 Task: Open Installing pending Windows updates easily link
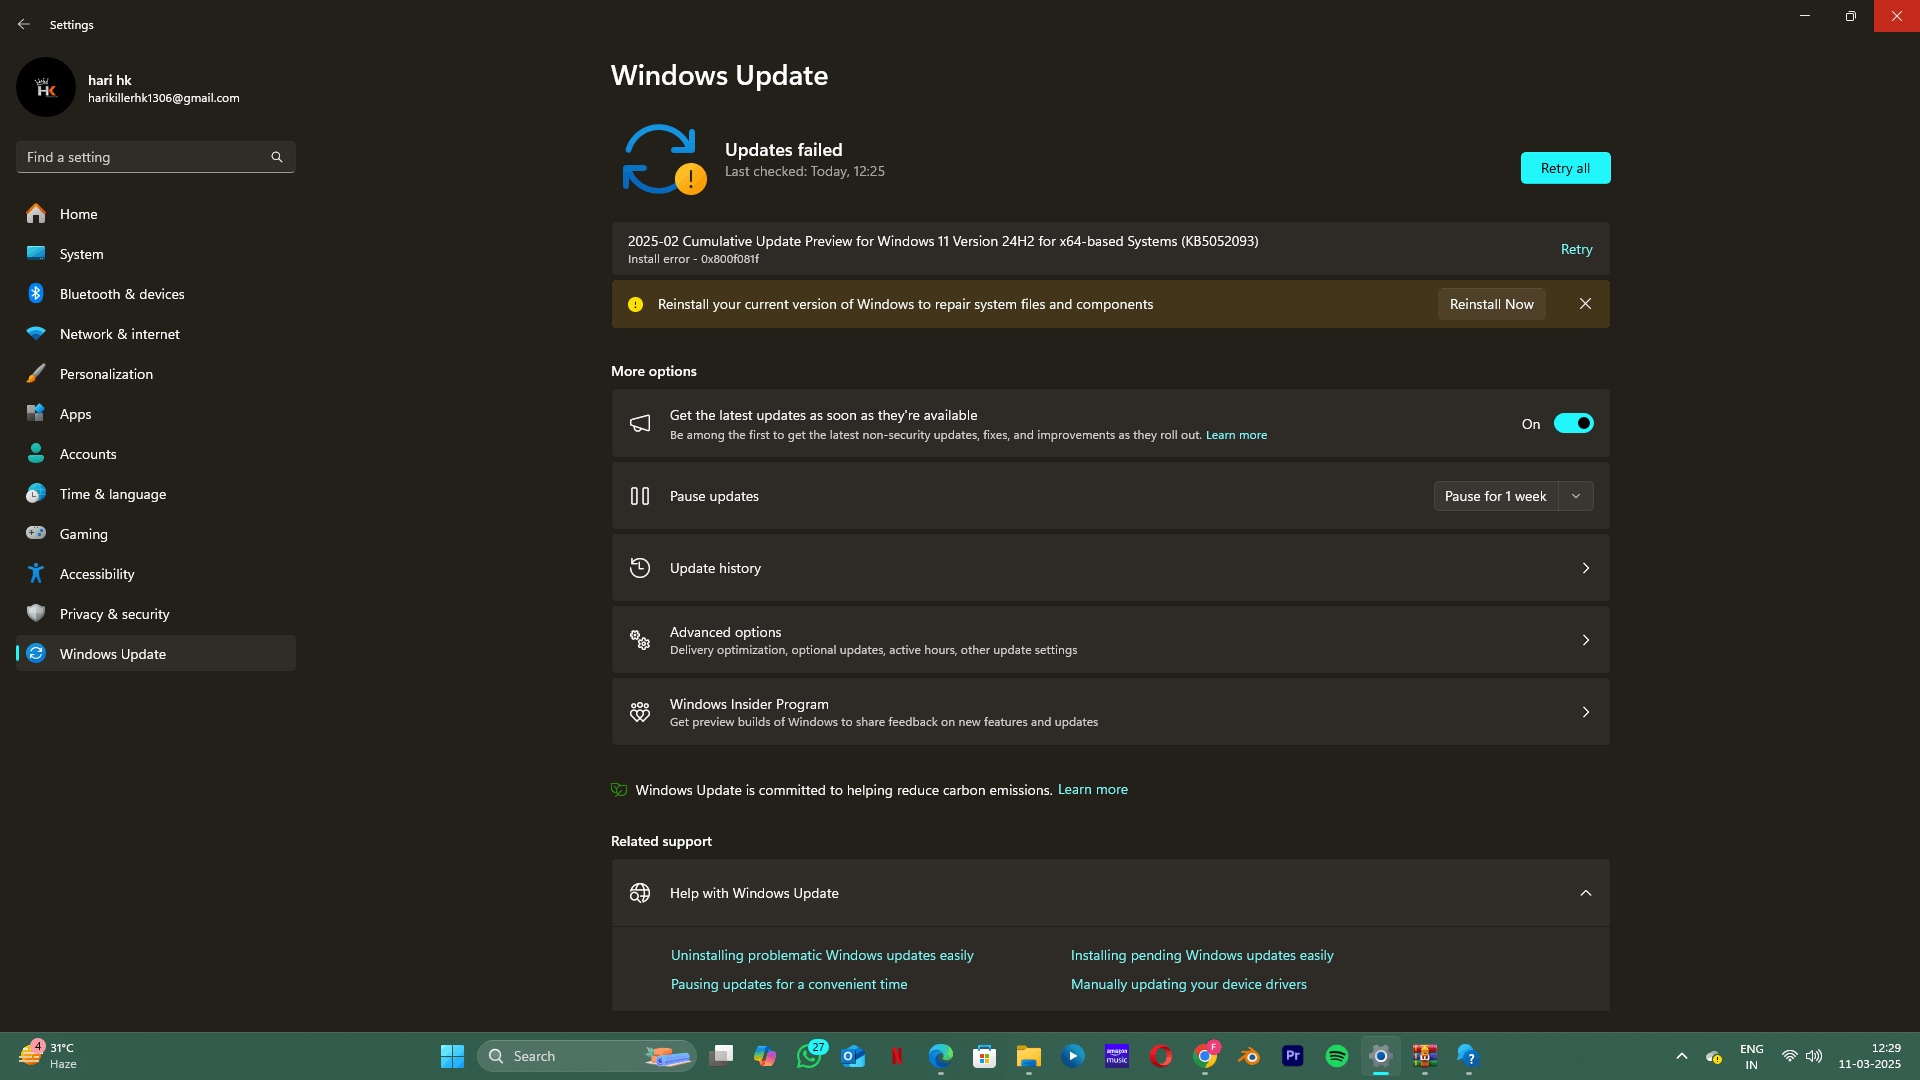pos(1202,955)
